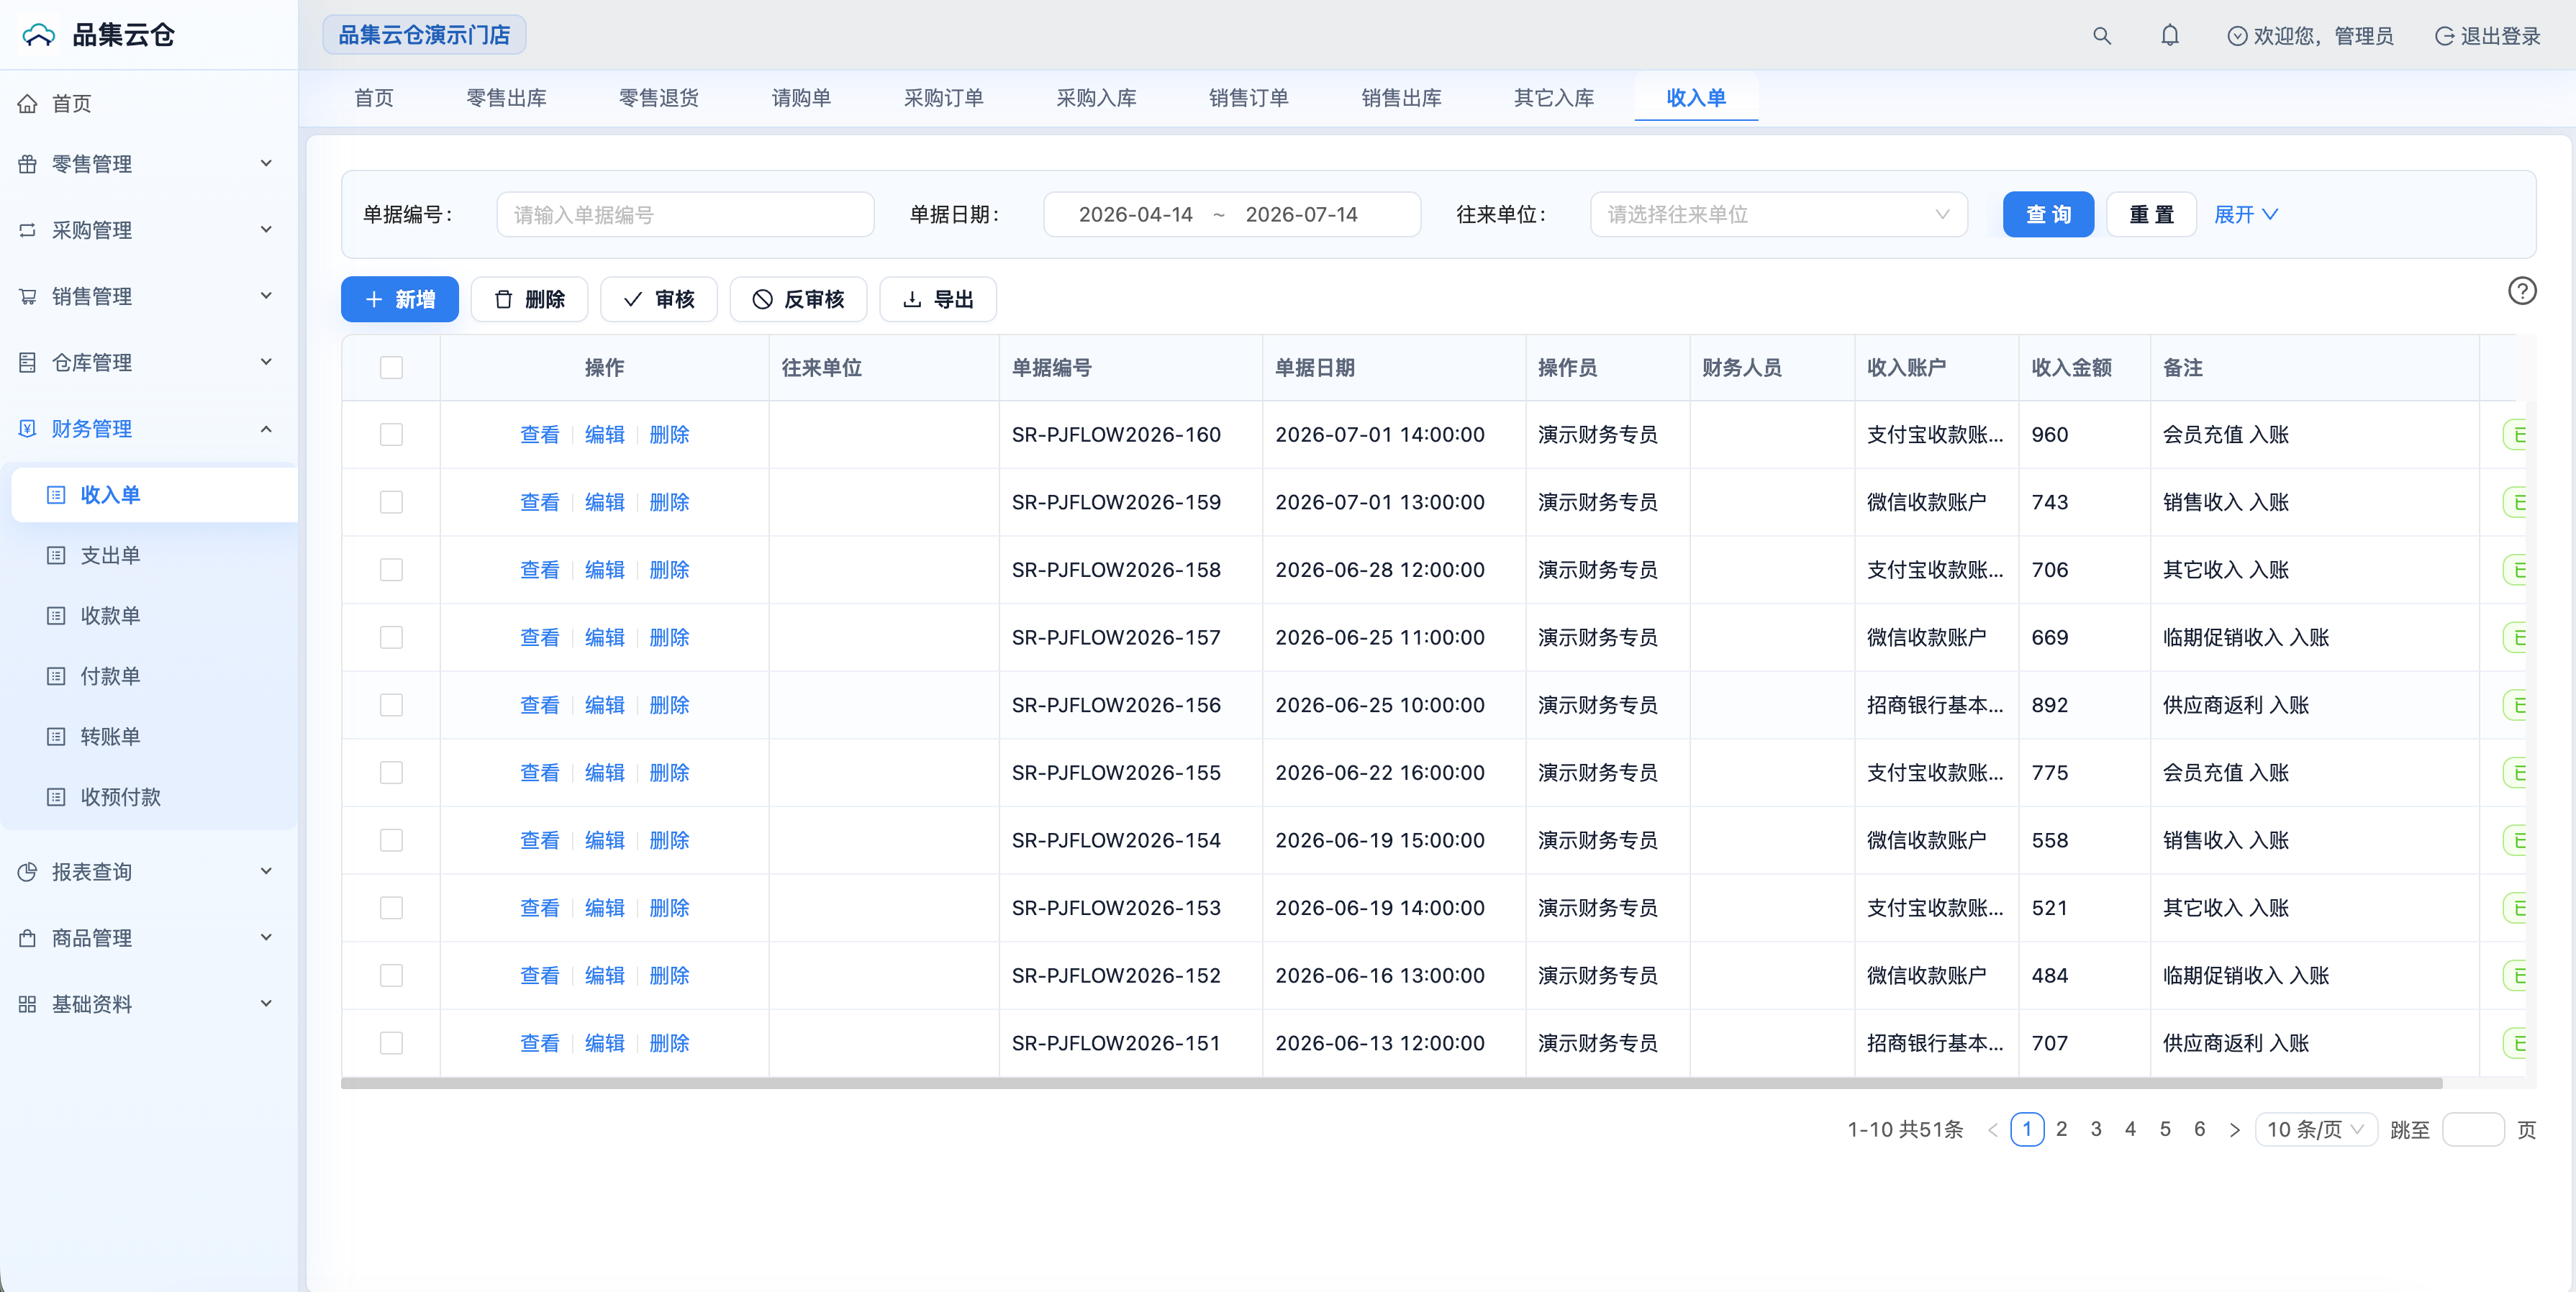Image resolution: width=2576 pixels, height=1292 pixels.
Task: Click the pie chart icon for 报表查询
Action: (28, 872)
